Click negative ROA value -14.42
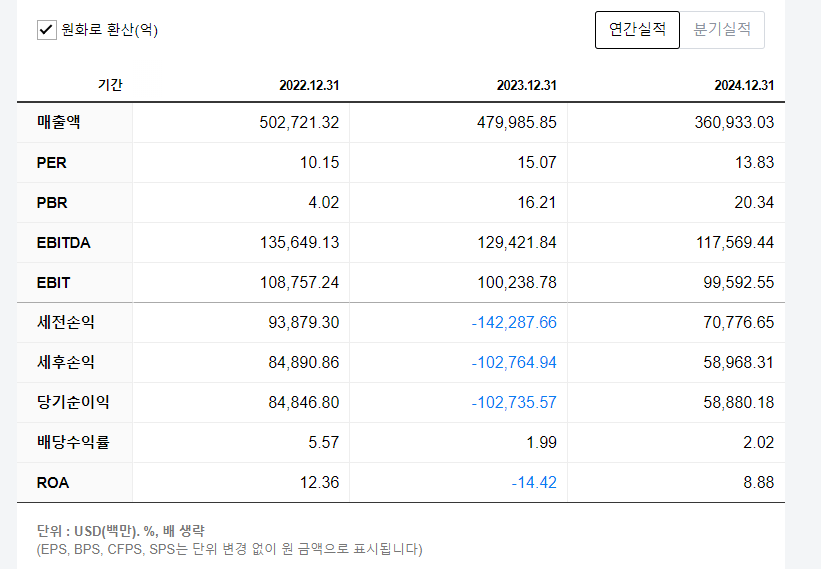 pyautogui.click(x=534, y=483)
